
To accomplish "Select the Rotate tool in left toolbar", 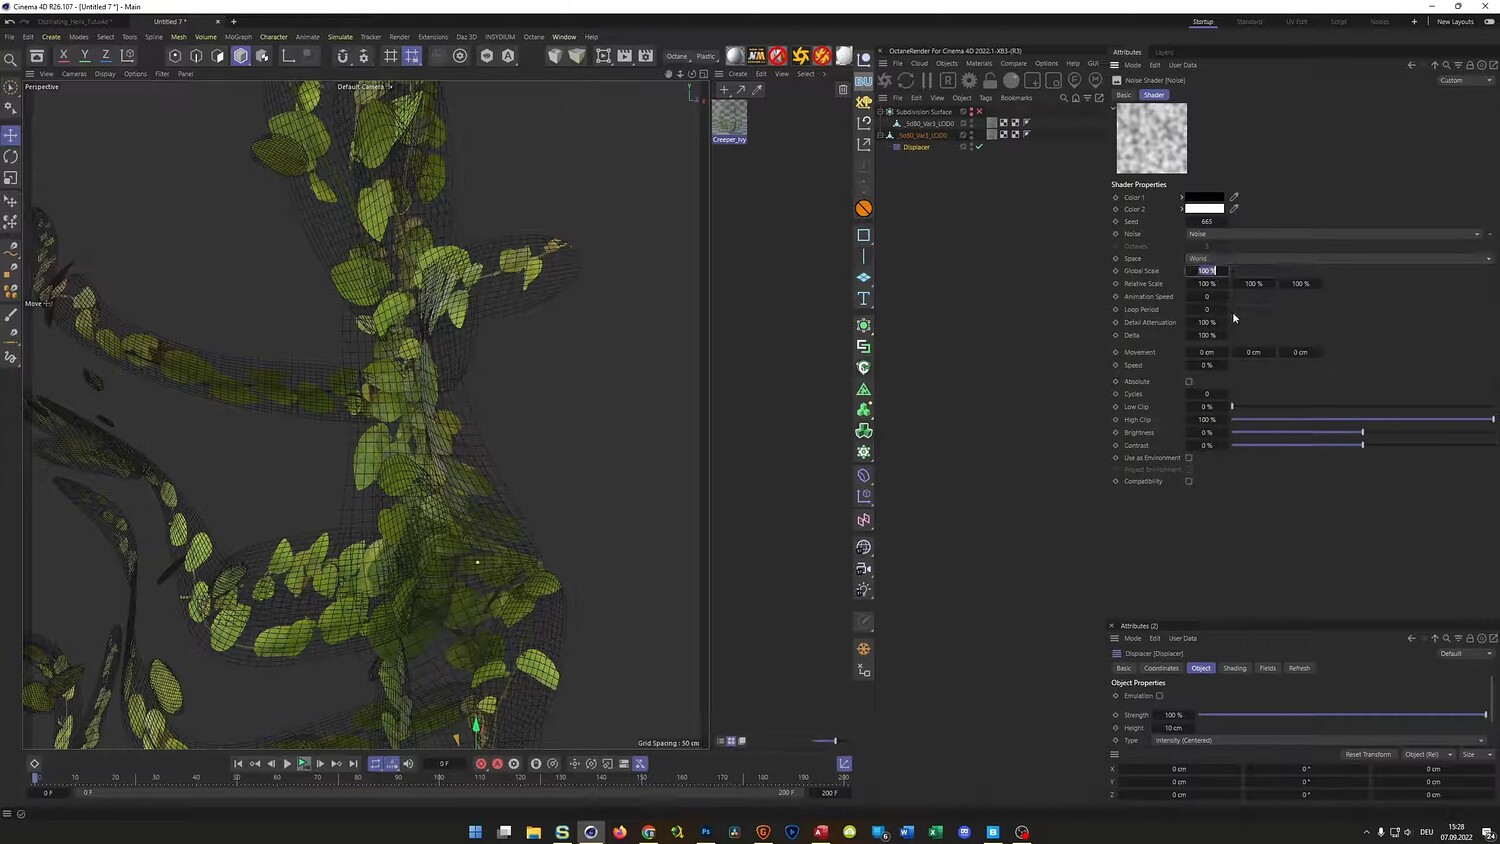I will 11,157.
